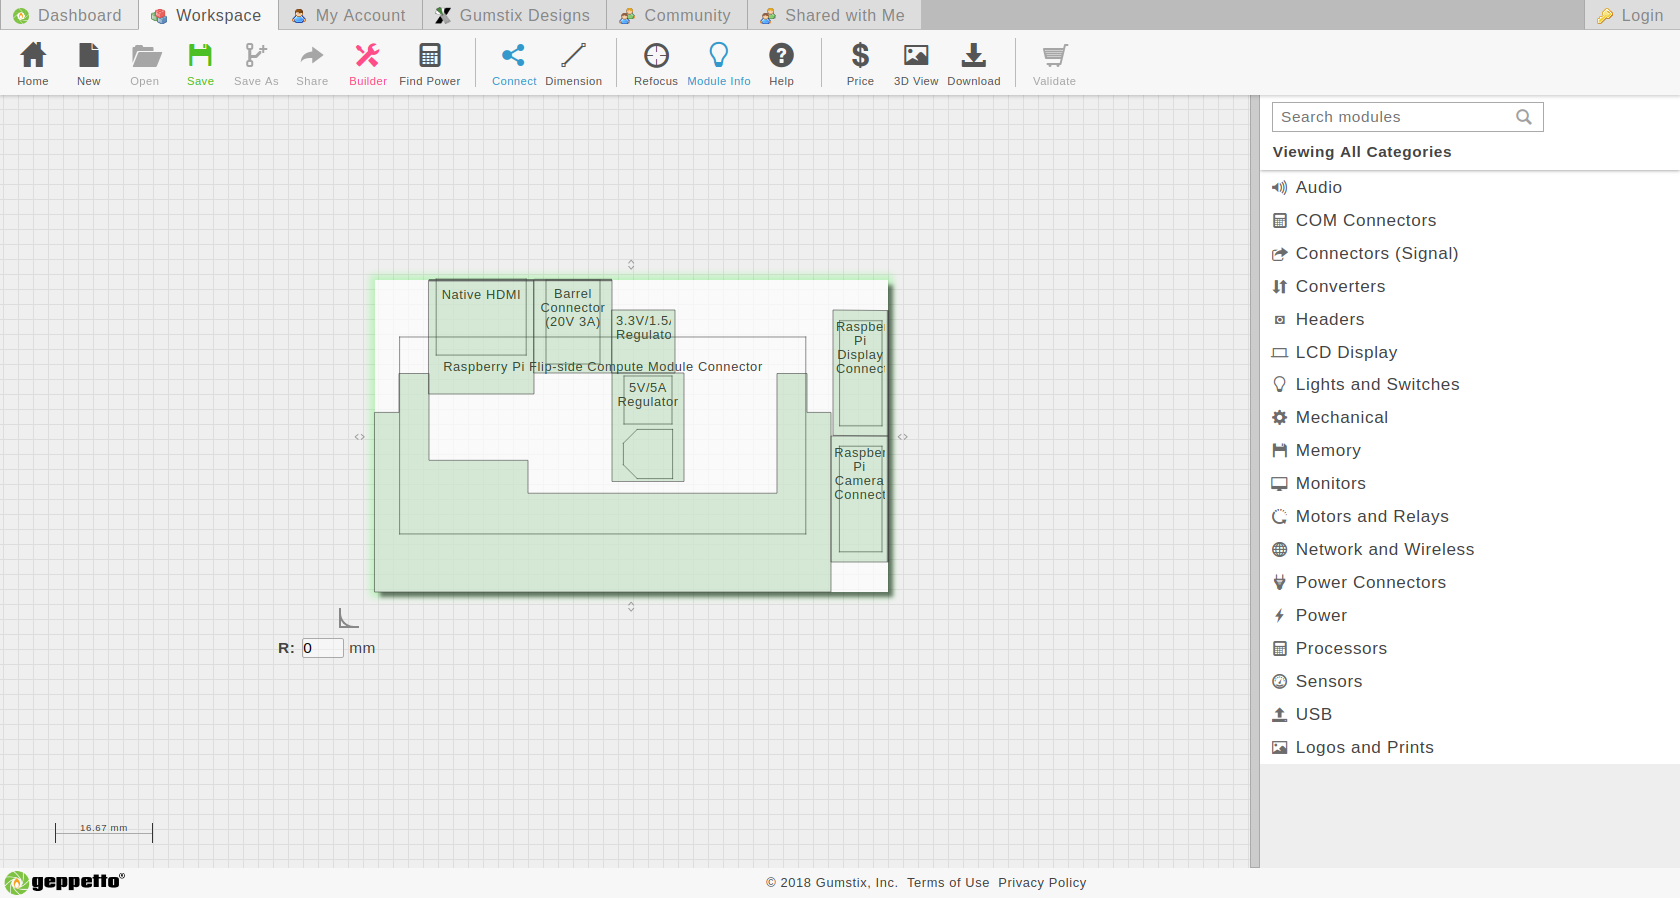
Task: Create a New design
Action: point(89,64)
